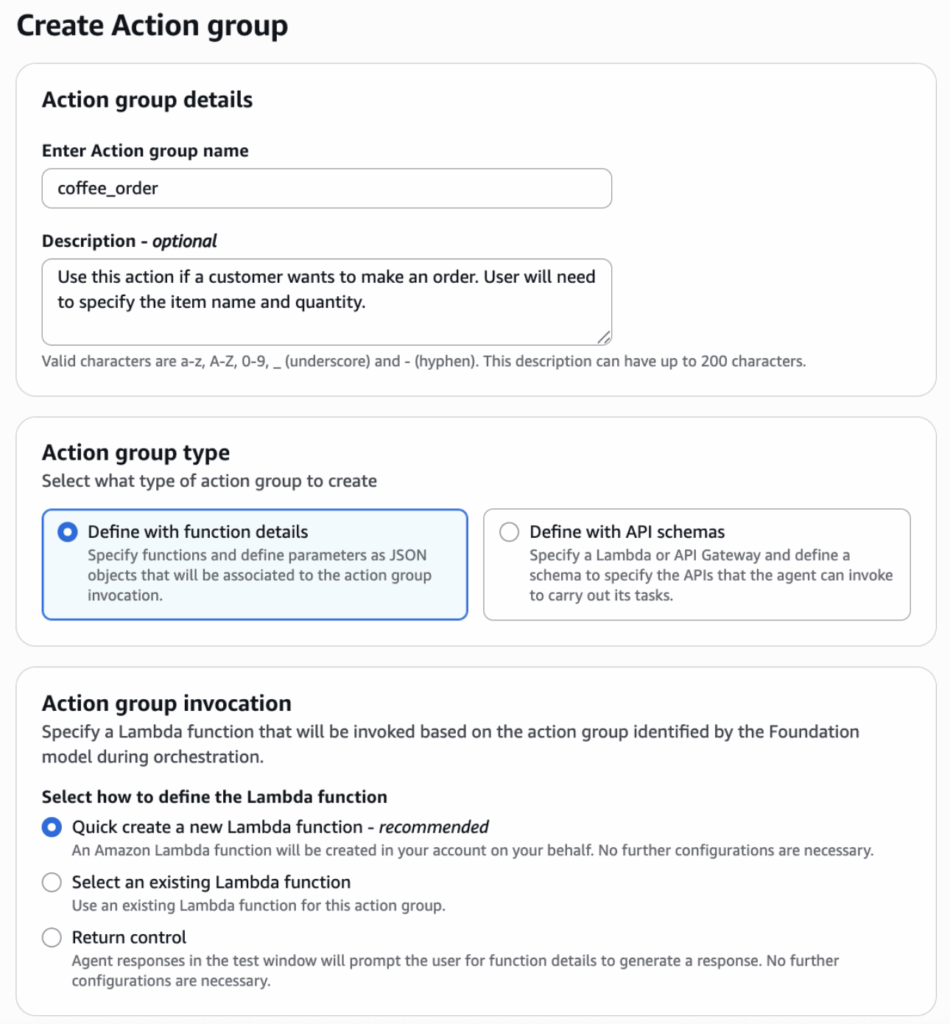Click the 'Action group type' section heading
The image size is (950, 1024).
click(x=135, y=453)
